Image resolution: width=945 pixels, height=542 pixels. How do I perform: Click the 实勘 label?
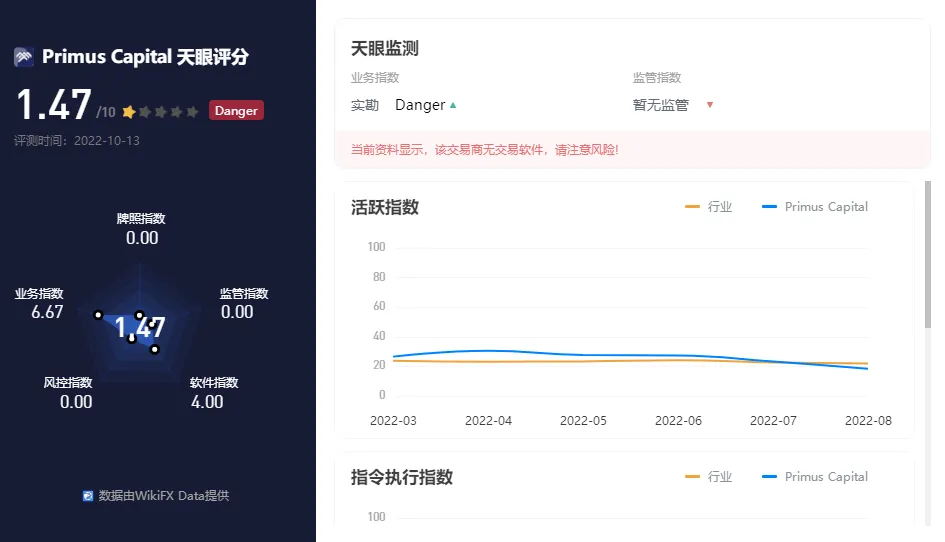point(365,106)
